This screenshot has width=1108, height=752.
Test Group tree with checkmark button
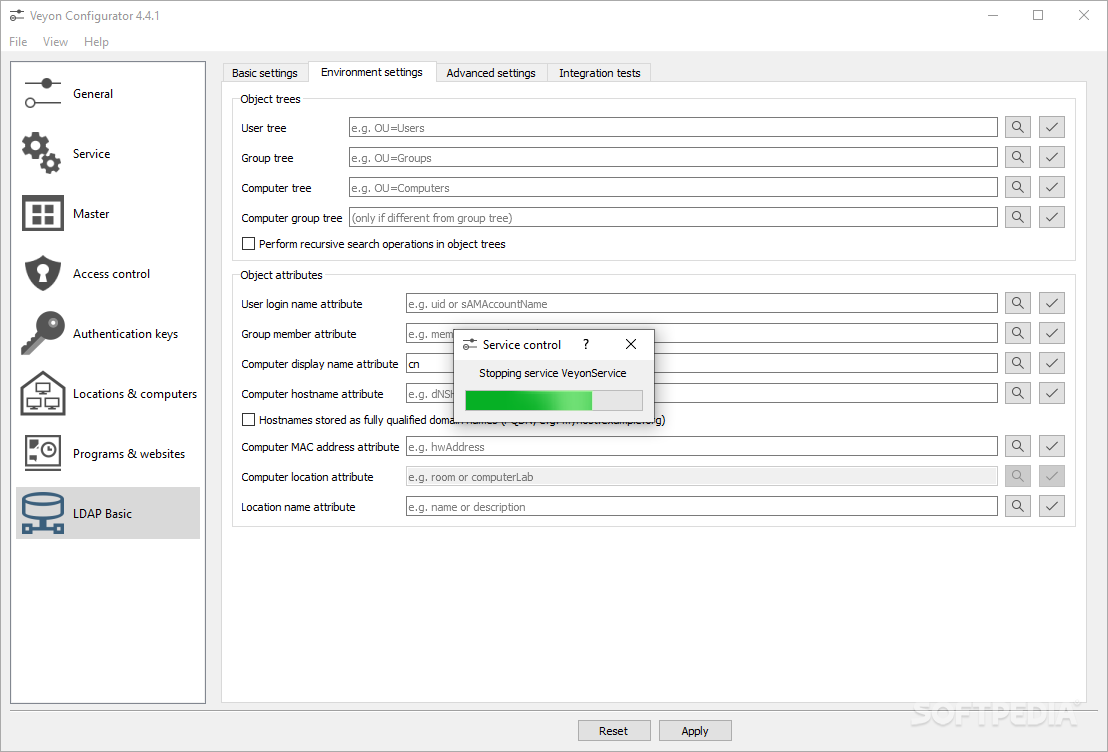coord(1051,157)
